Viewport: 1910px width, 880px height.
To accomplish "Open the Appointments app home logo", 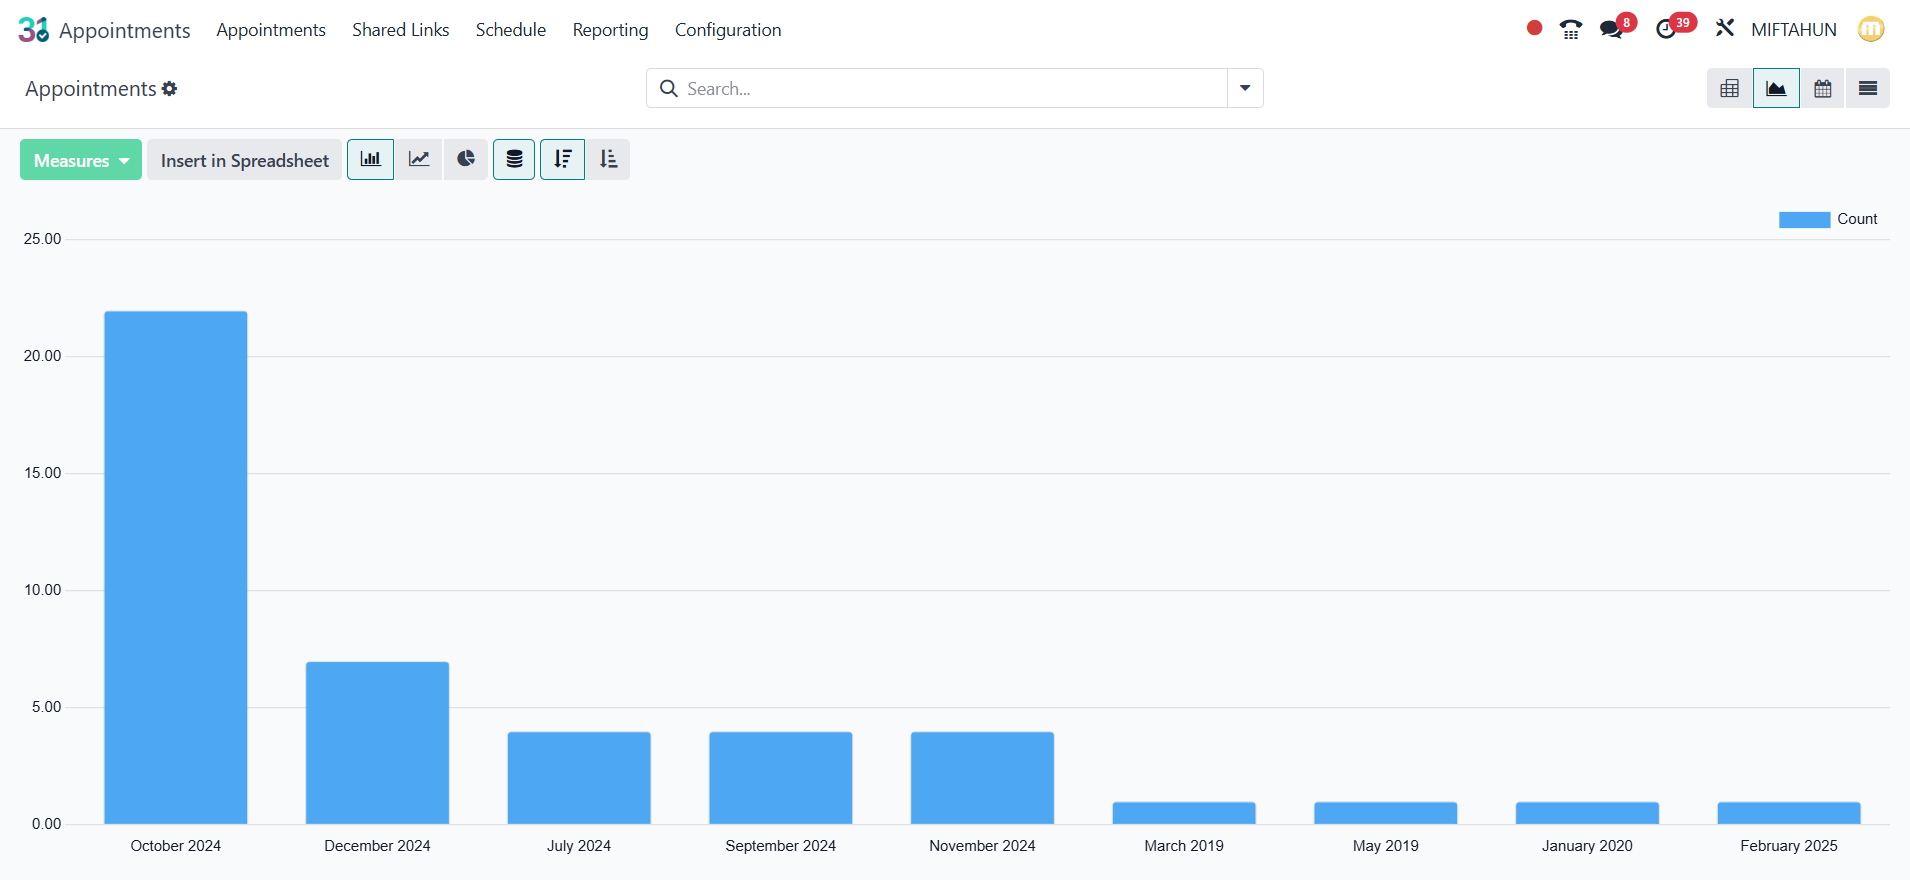I will (x=33, y=30).
